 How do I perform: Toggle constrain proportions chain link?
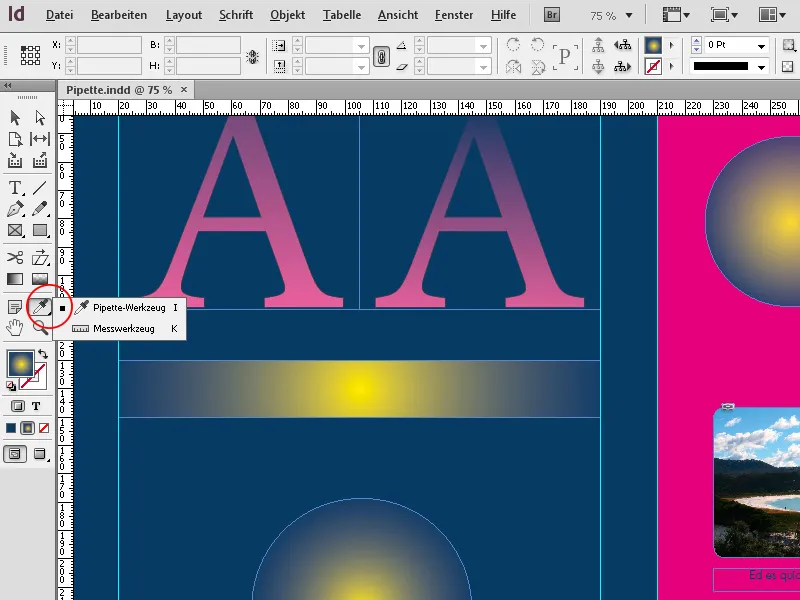[381, 56]
